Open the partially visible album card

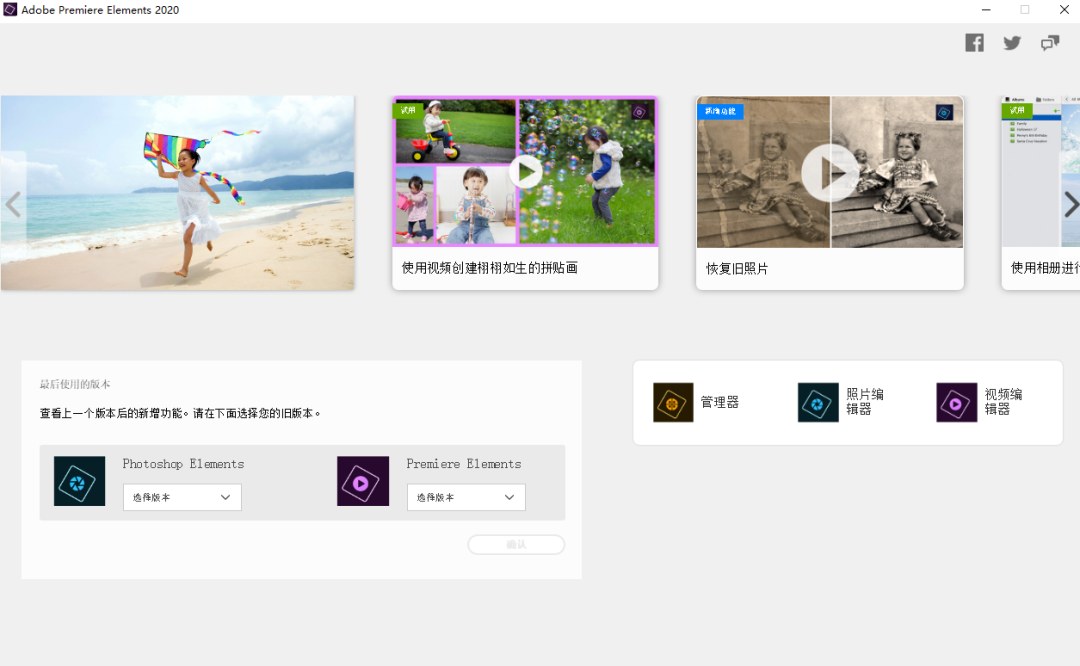[1040, 192]
